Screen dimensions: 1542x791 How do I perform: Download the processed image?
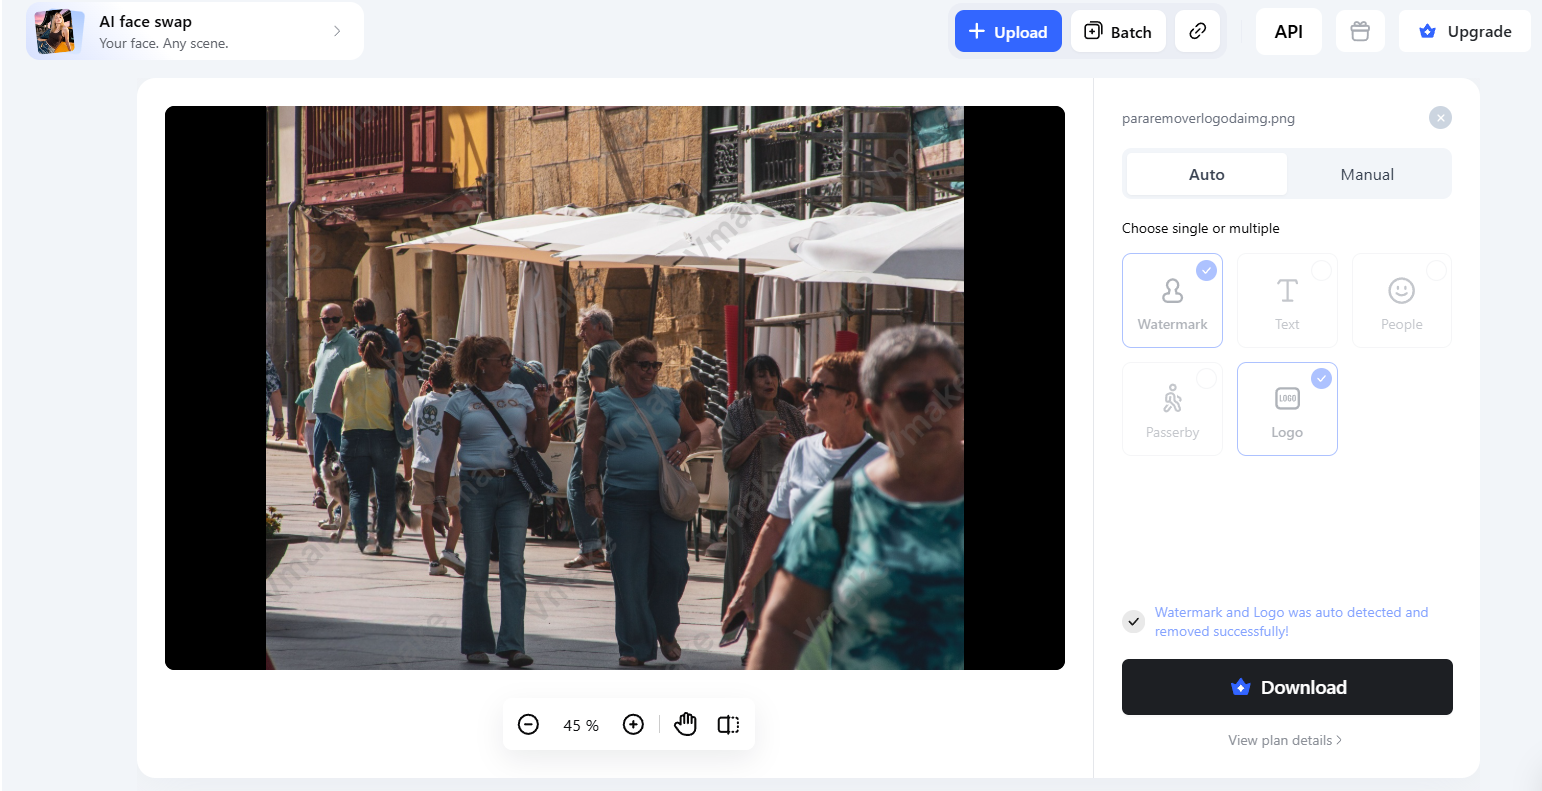pyautogui.click(x=1287, y=687)
